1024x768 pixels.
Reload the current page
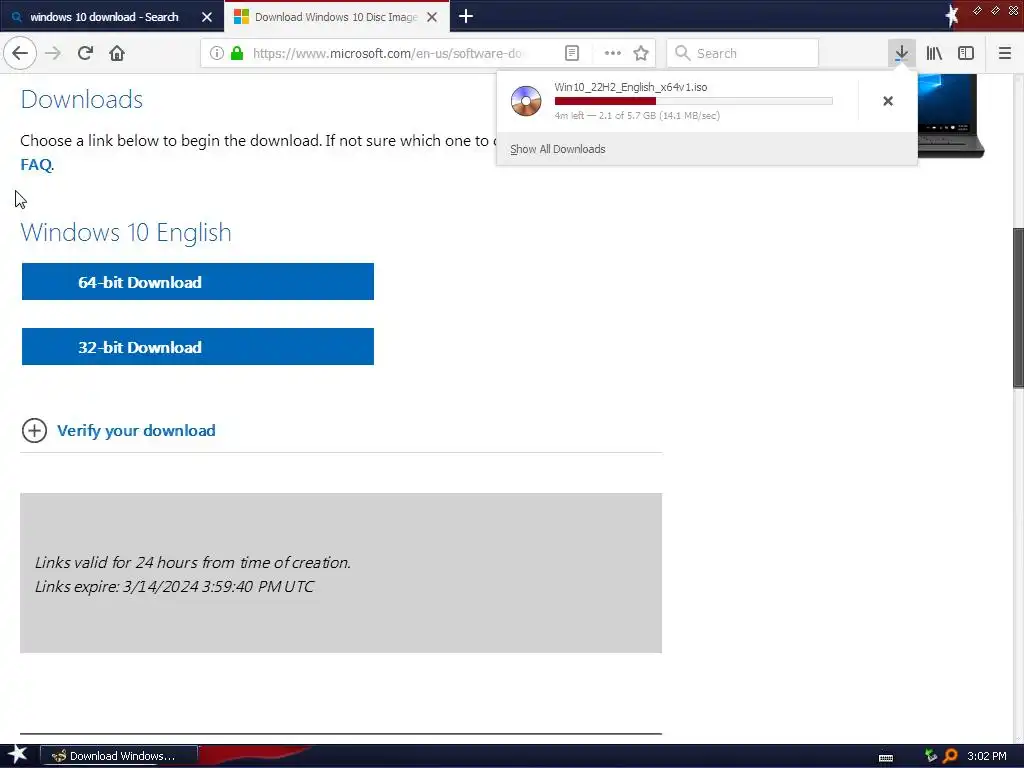point(85,53)
